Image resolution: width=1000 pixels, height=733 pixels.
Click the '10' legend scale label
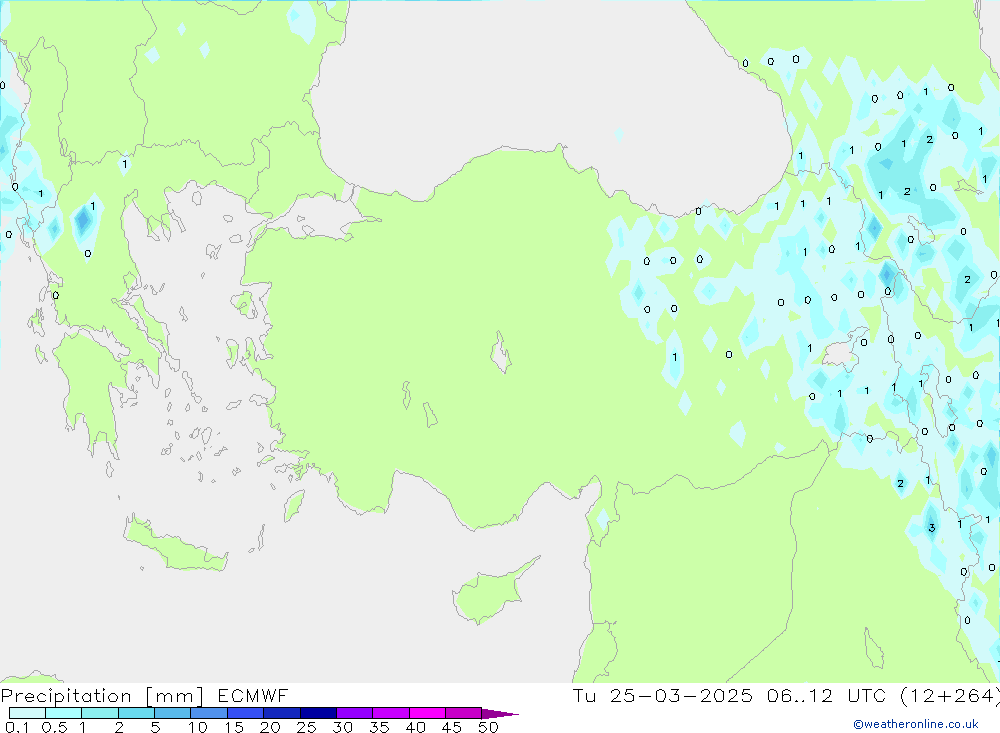tap(198, 727)
